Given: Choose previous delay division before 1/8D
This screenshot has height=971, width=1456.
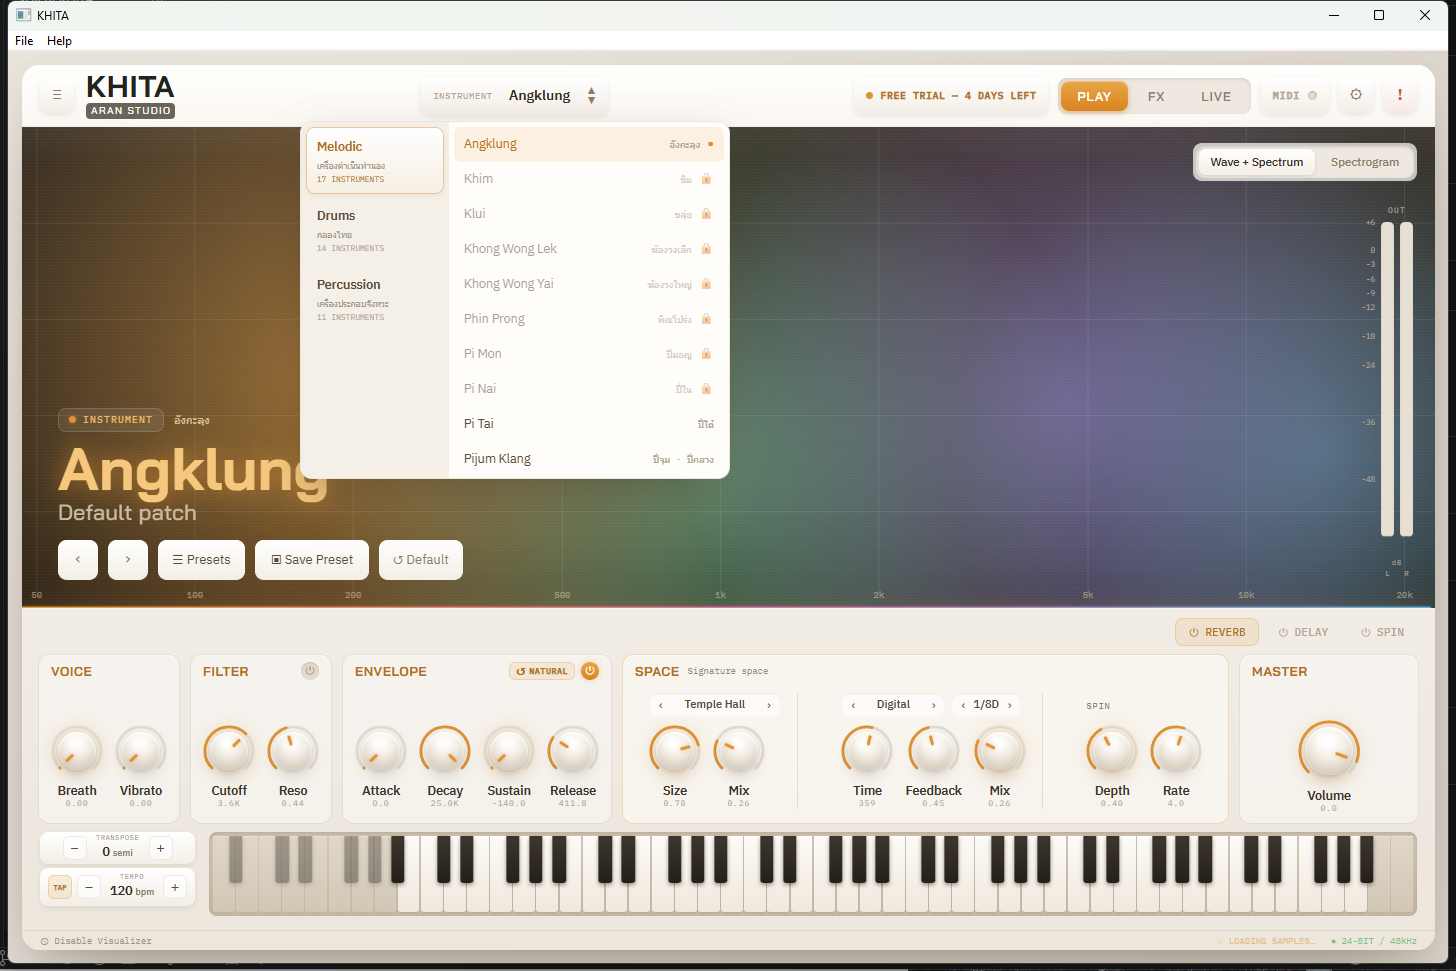Looking at the screenshot, I should [x=963, y=705].
